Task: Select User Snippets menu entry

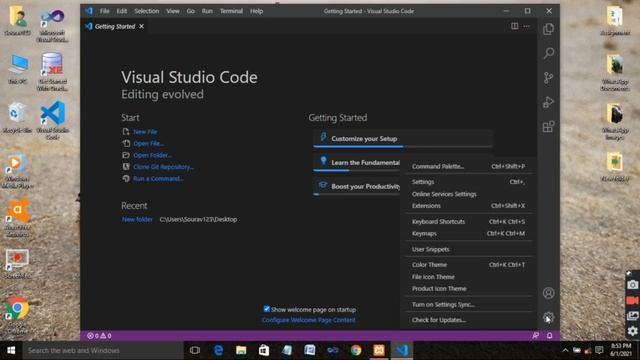Action: point(468,249)
